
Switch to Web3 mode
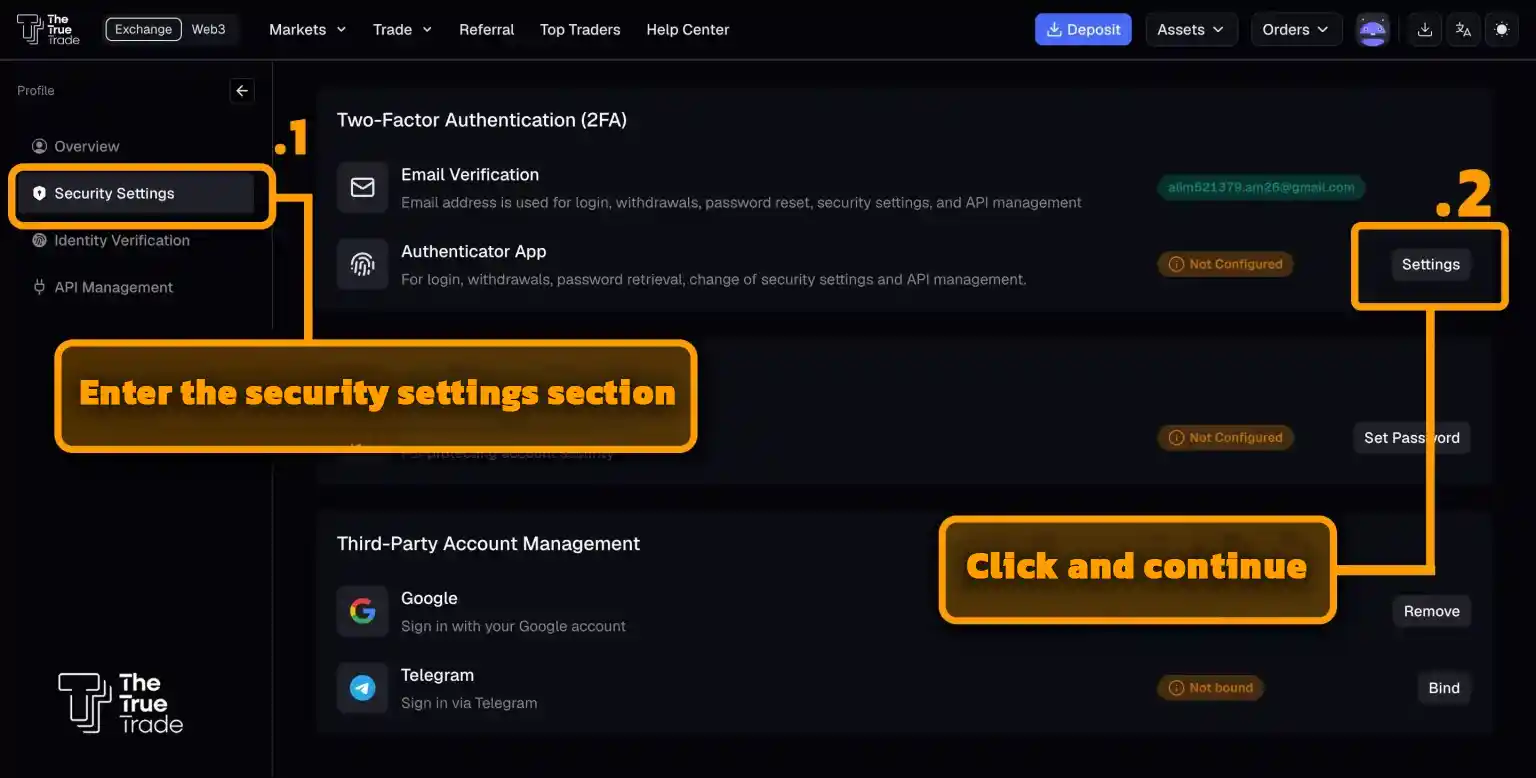point(209,30)
